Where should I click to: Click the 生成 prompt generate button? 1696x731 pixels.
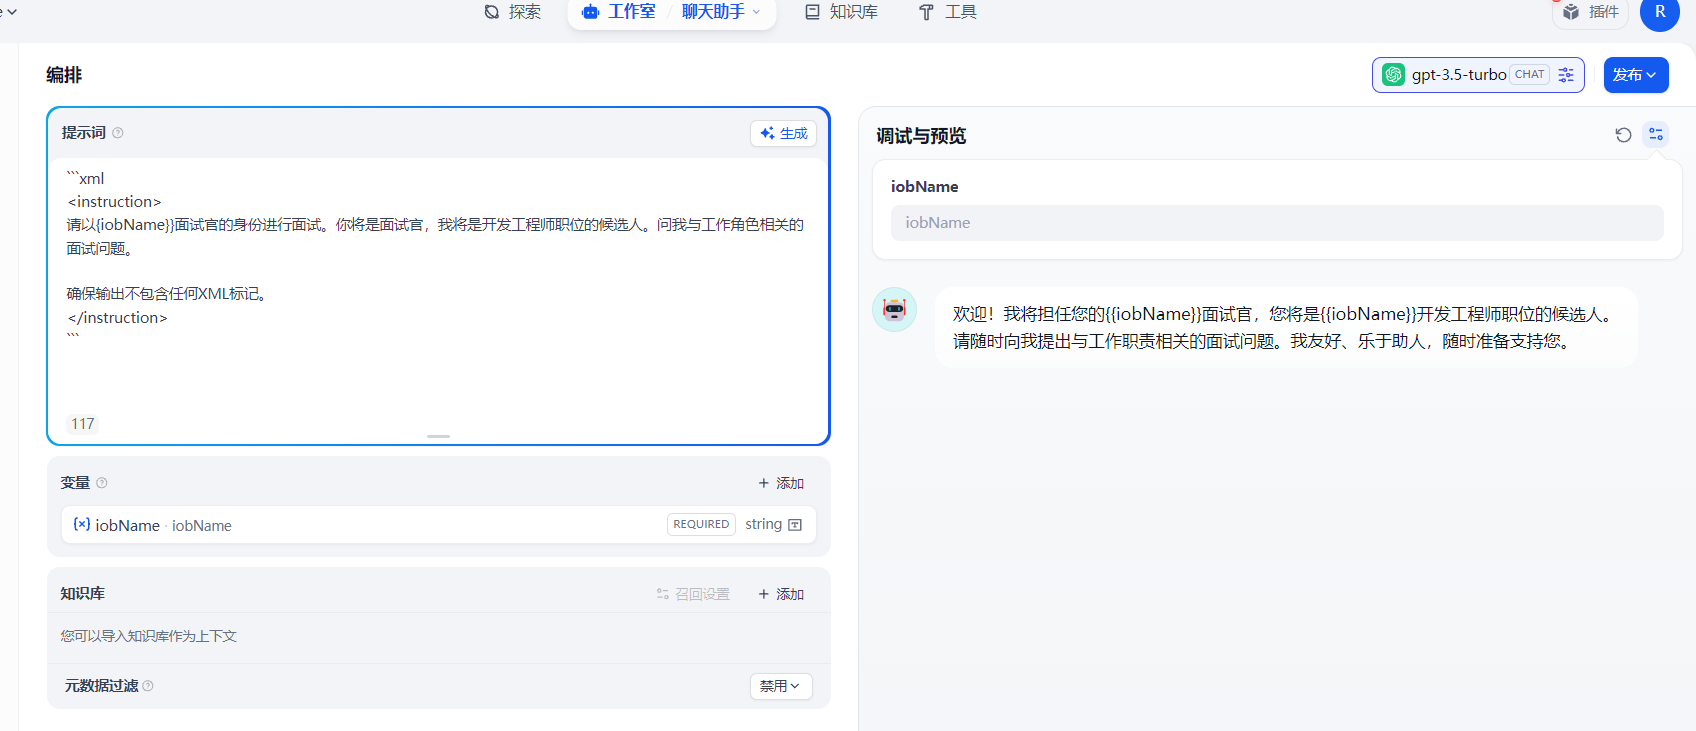coord(783,133)
